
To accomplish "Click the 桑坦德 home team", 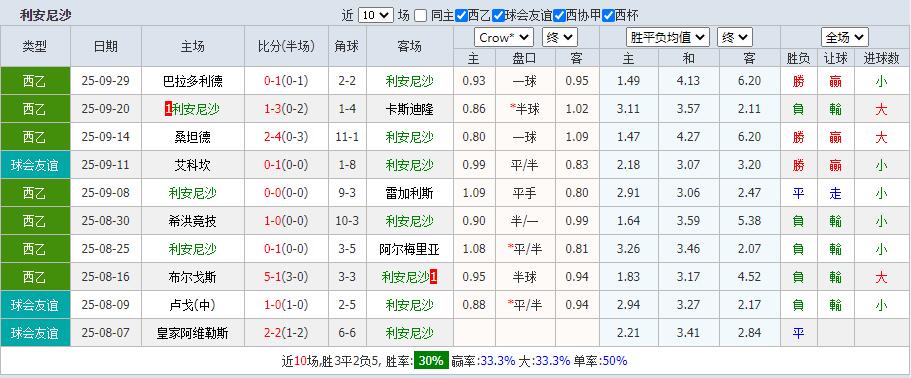I will click(x=193, y=137).
